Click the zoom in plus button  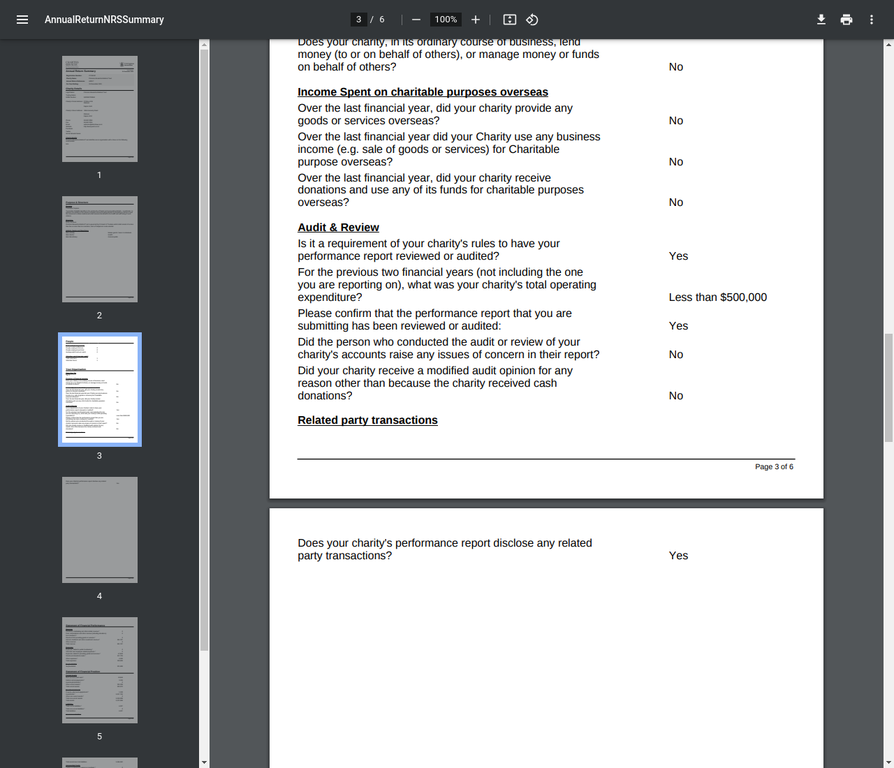click(x=475, y=20)
